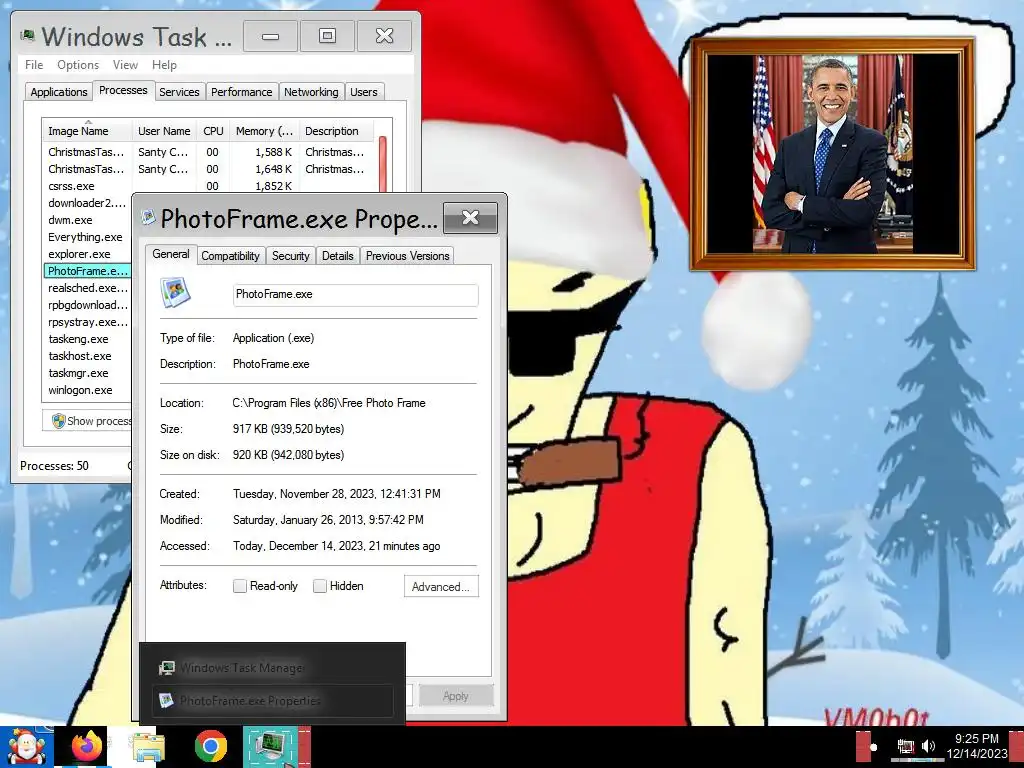
Task: Switch to the Performance tab
Action: pos(242,92)
